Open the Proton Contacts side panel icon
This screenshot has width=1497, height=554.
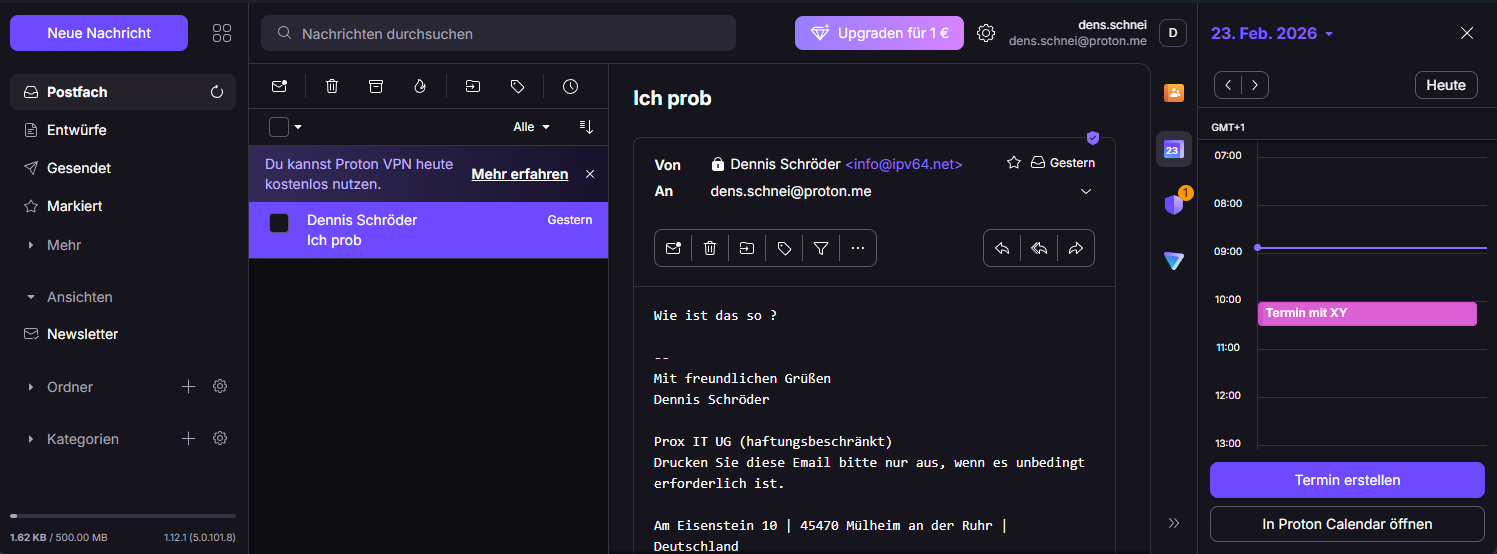click(1174, 93)
